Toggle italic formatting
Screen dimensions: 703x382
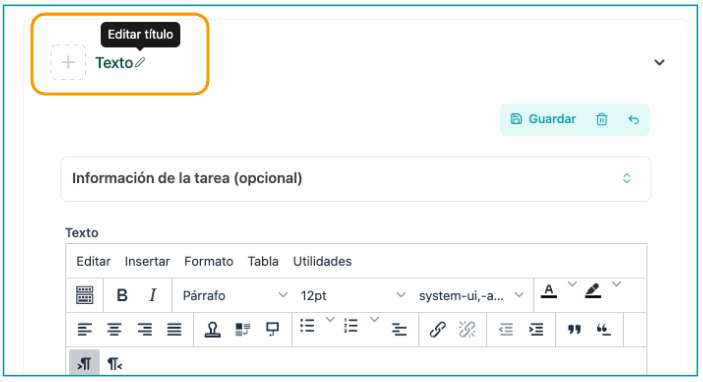(152, 295)
